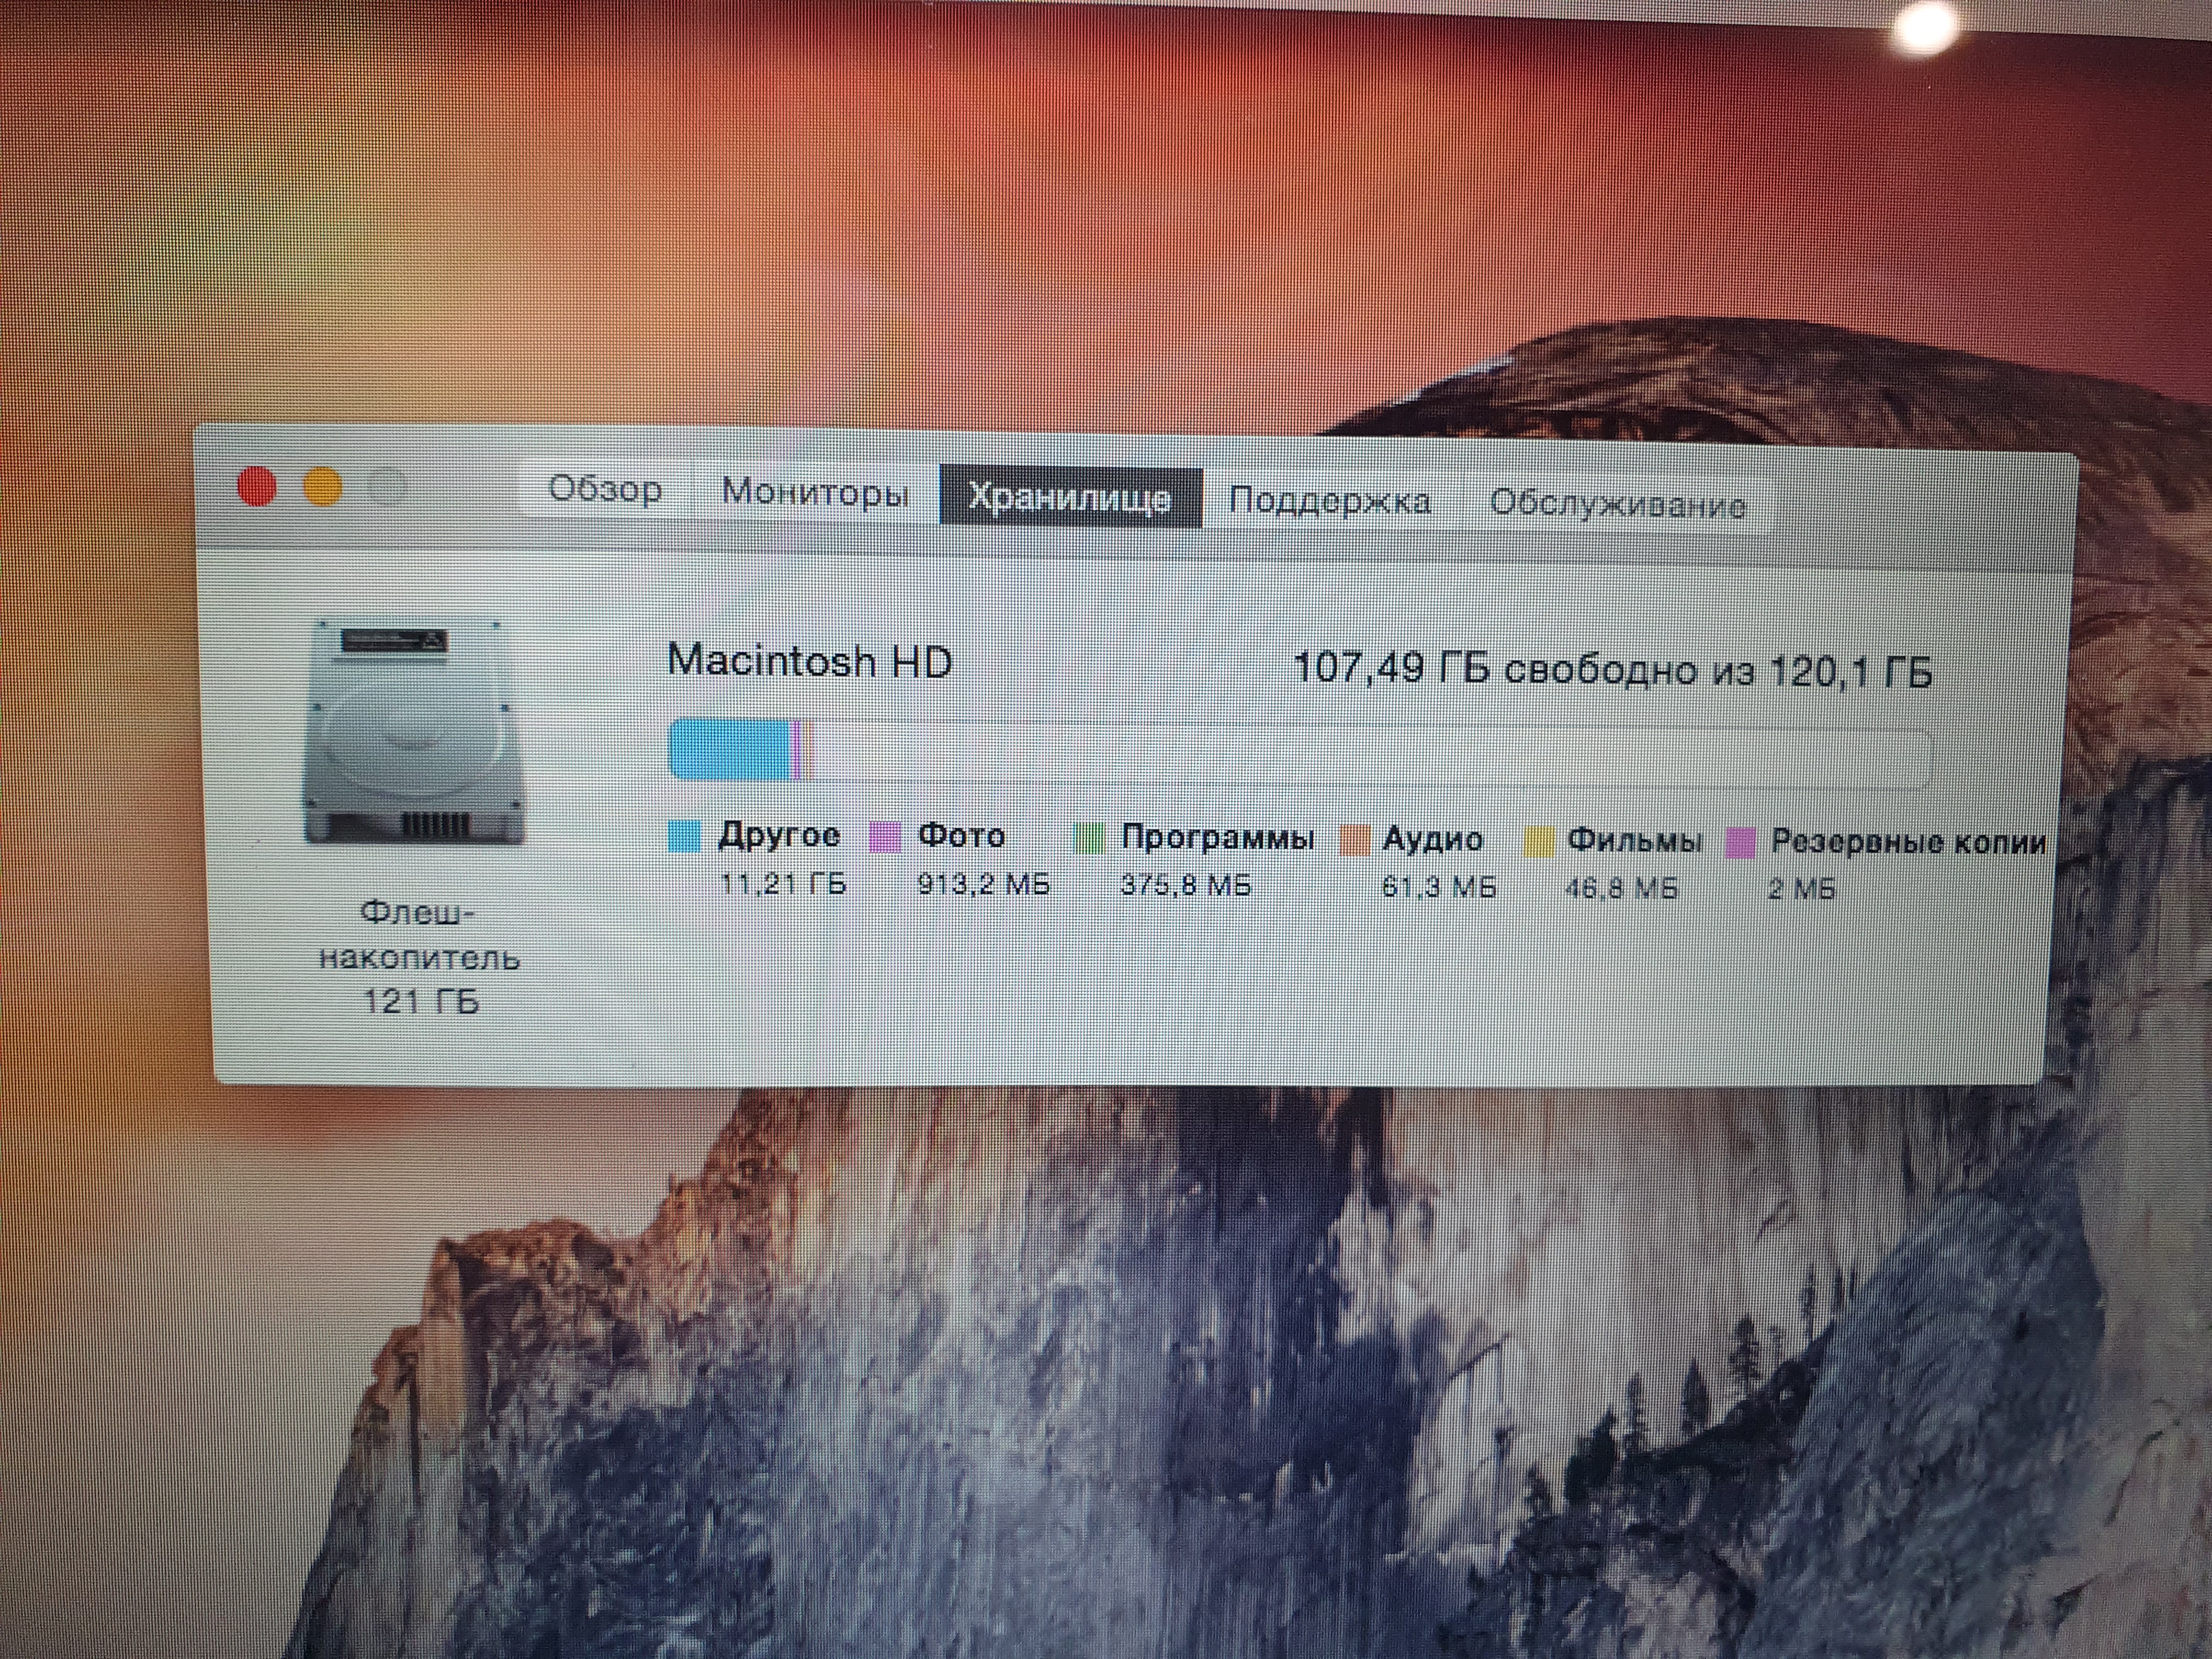Screen dimensions: 2212x1659
Task: Click the Флеш-накопитель 121 ГБ label
Action: (419, 957)
